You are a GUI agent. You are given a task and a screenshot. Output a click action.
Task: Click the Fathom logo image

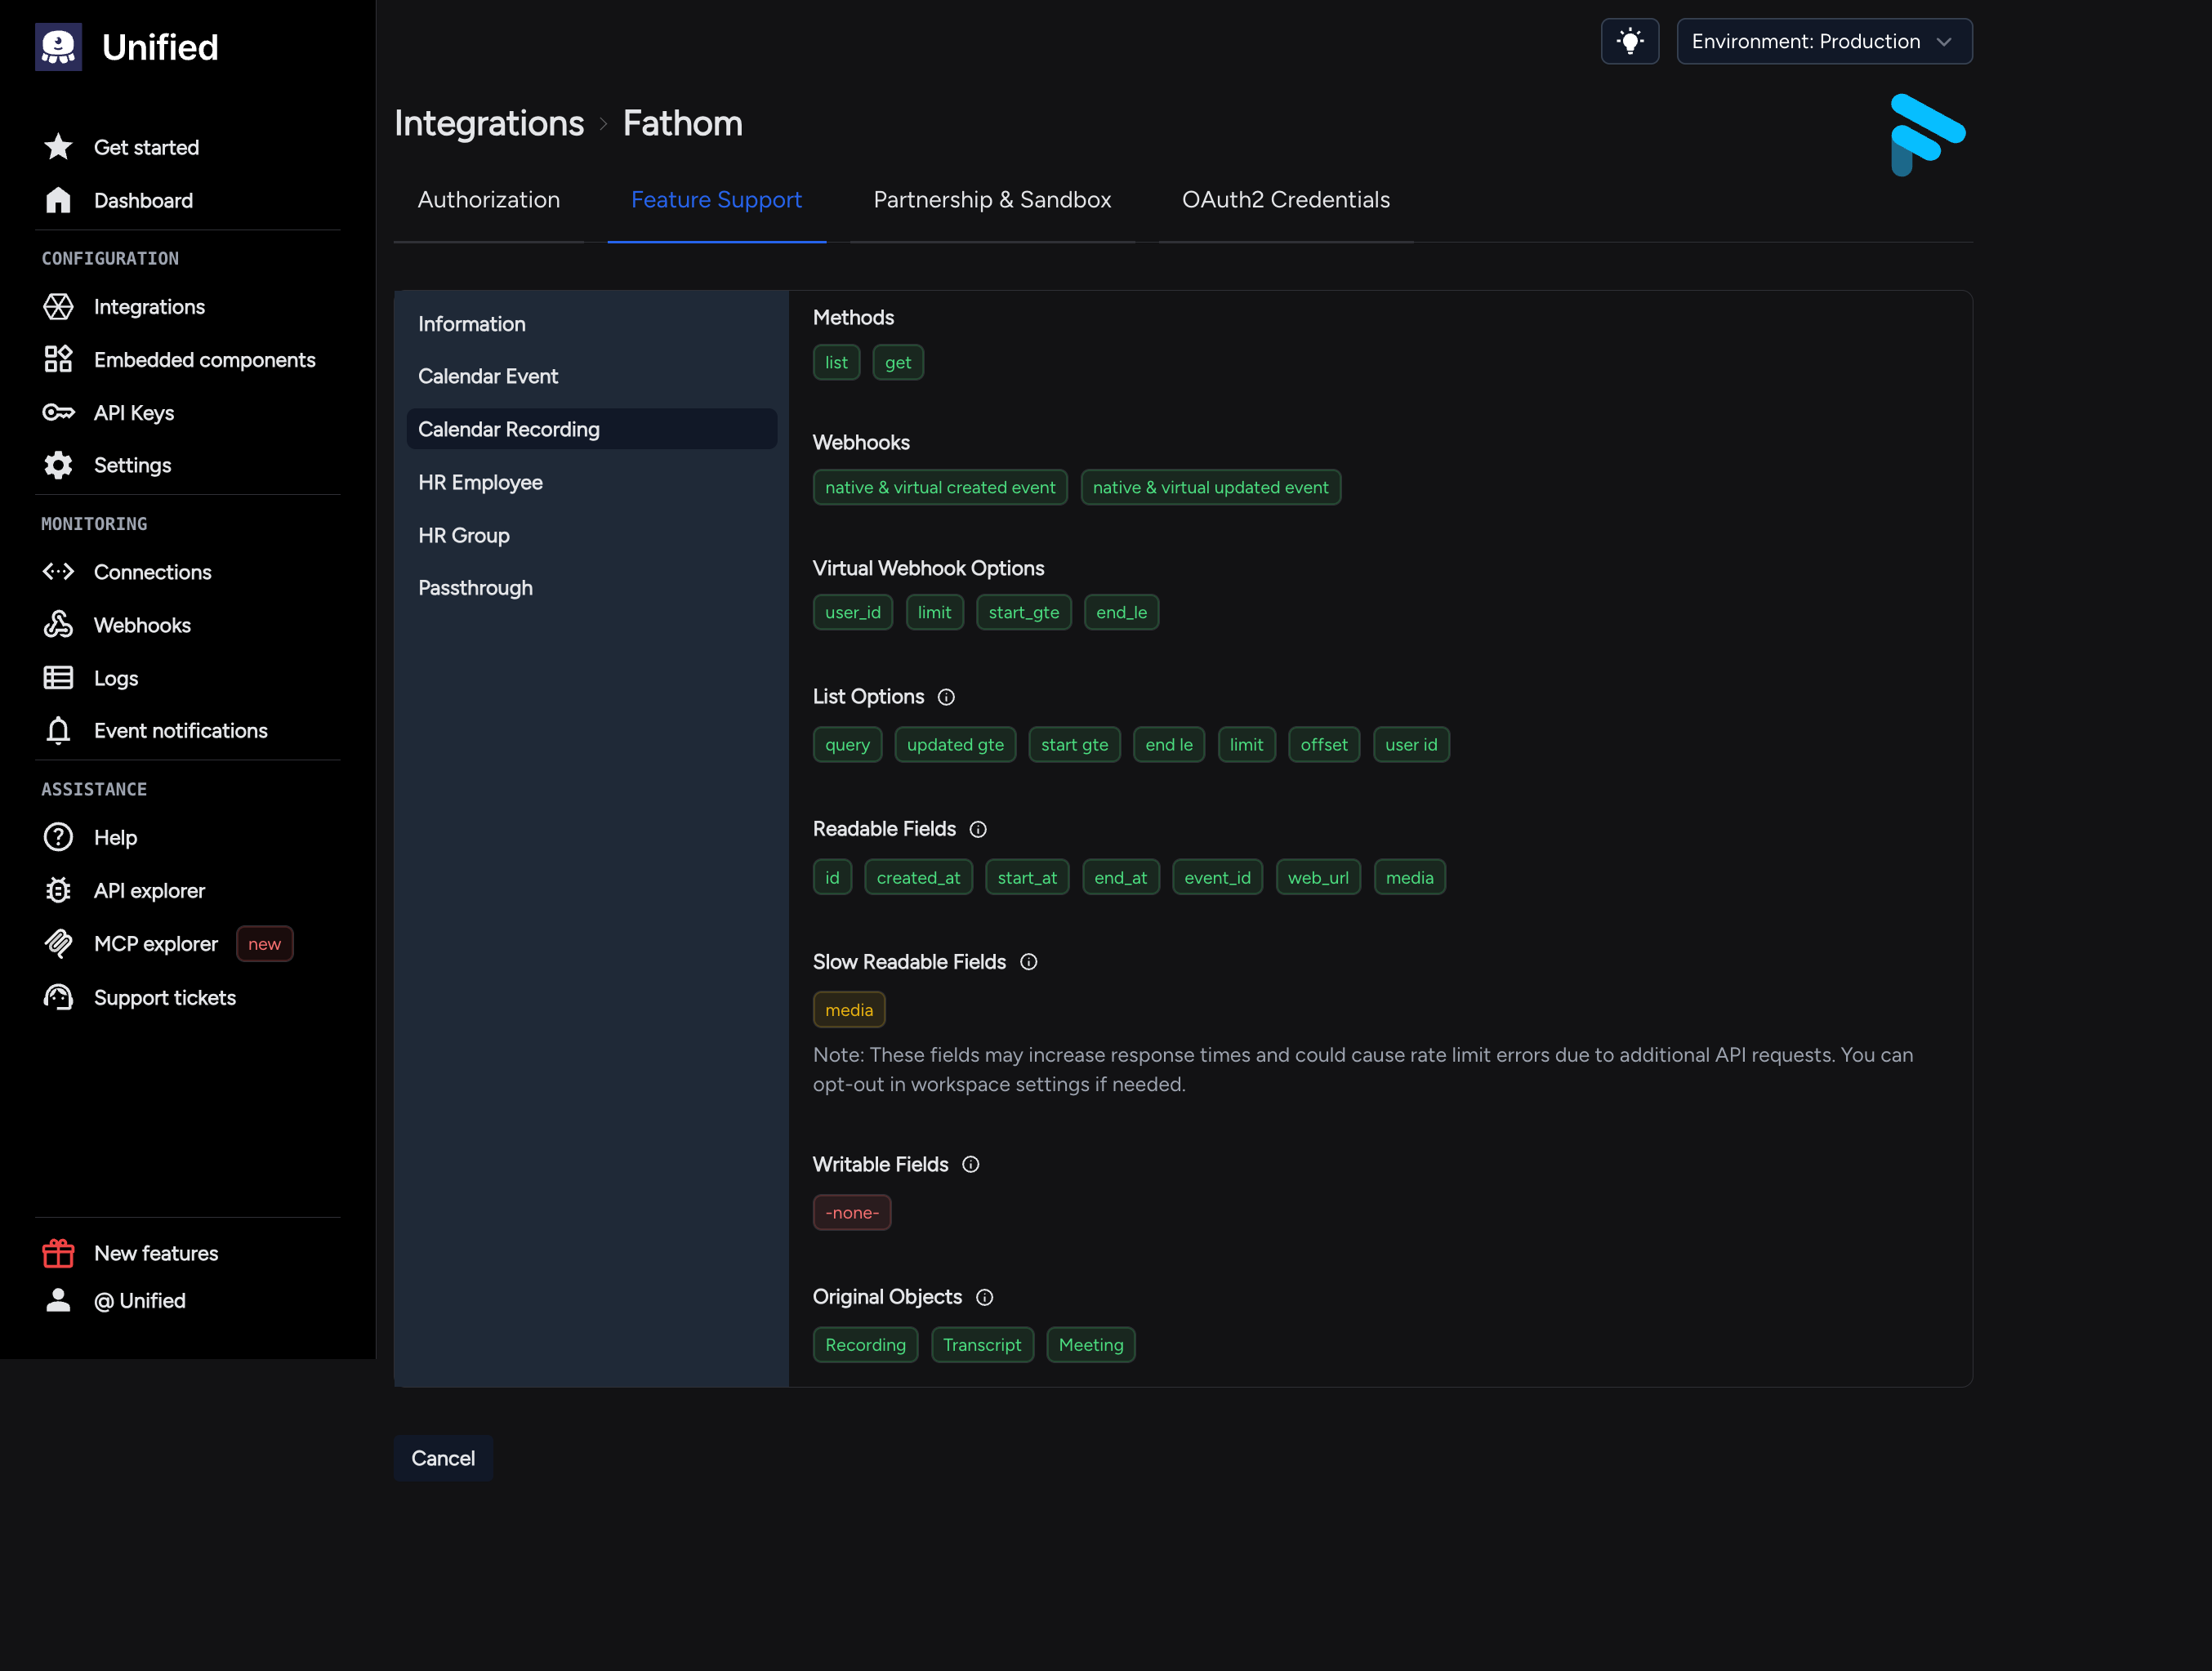(1927, 134)
